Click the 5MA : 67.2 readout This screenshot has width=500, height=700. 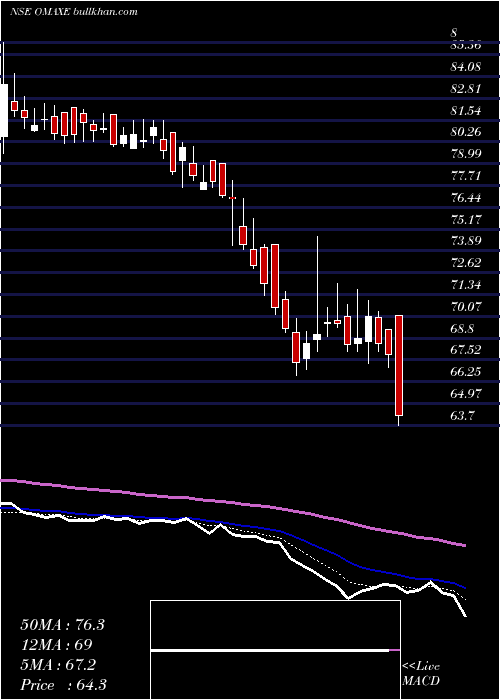[x=58, y=665]
